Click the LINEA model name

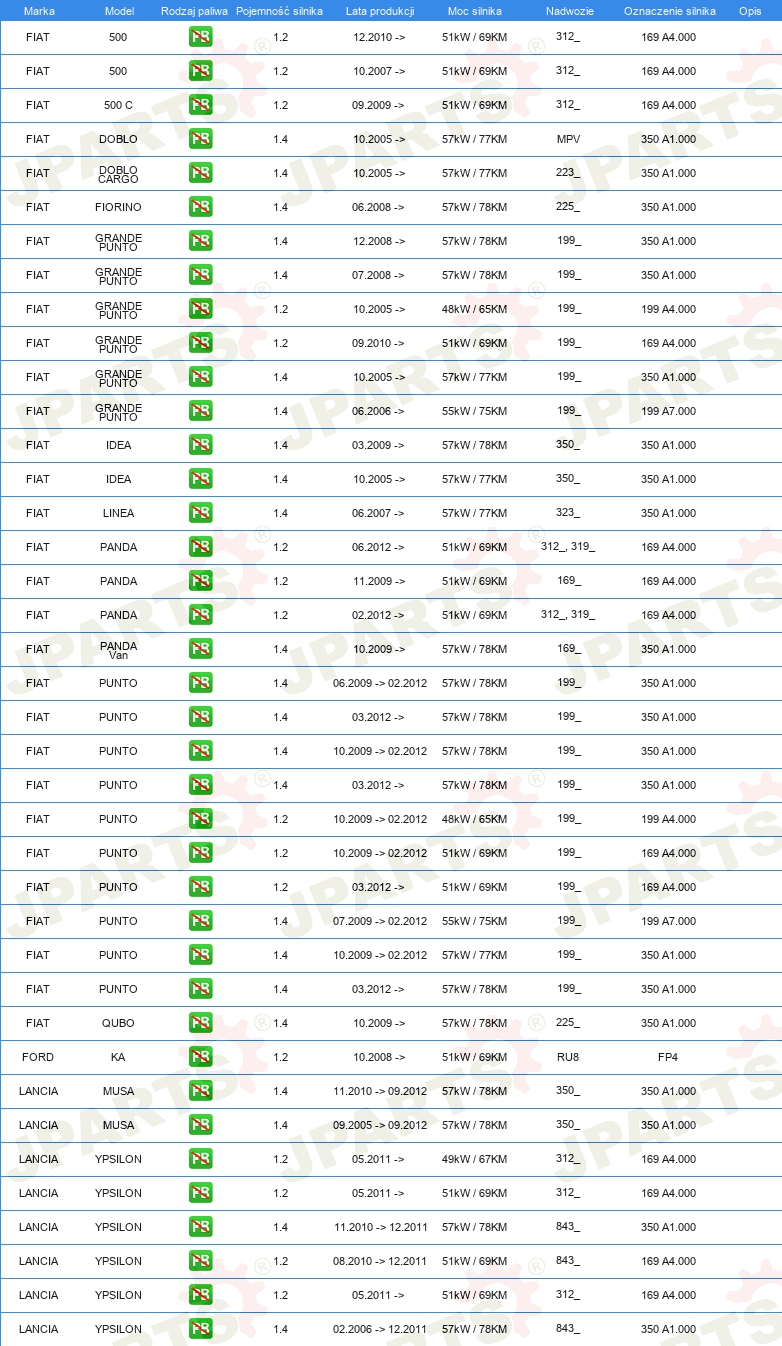tap(118, 513)
